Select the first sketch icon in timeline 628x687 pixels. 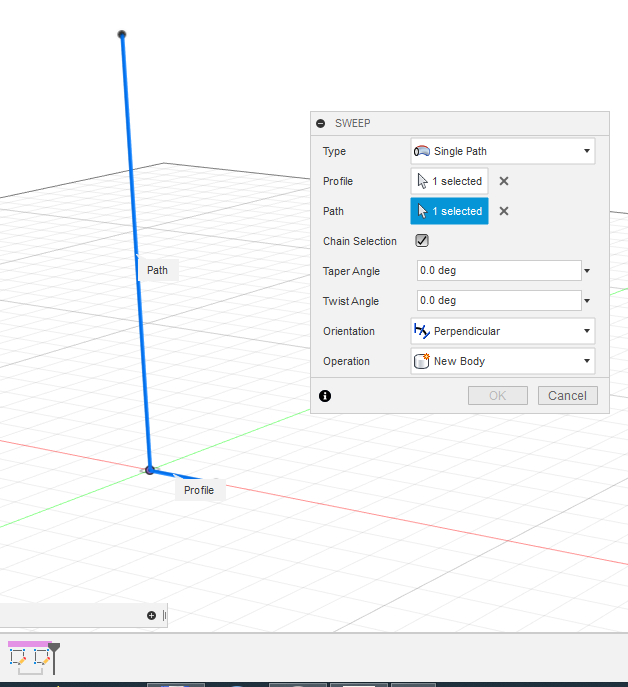tap(18, 657)
